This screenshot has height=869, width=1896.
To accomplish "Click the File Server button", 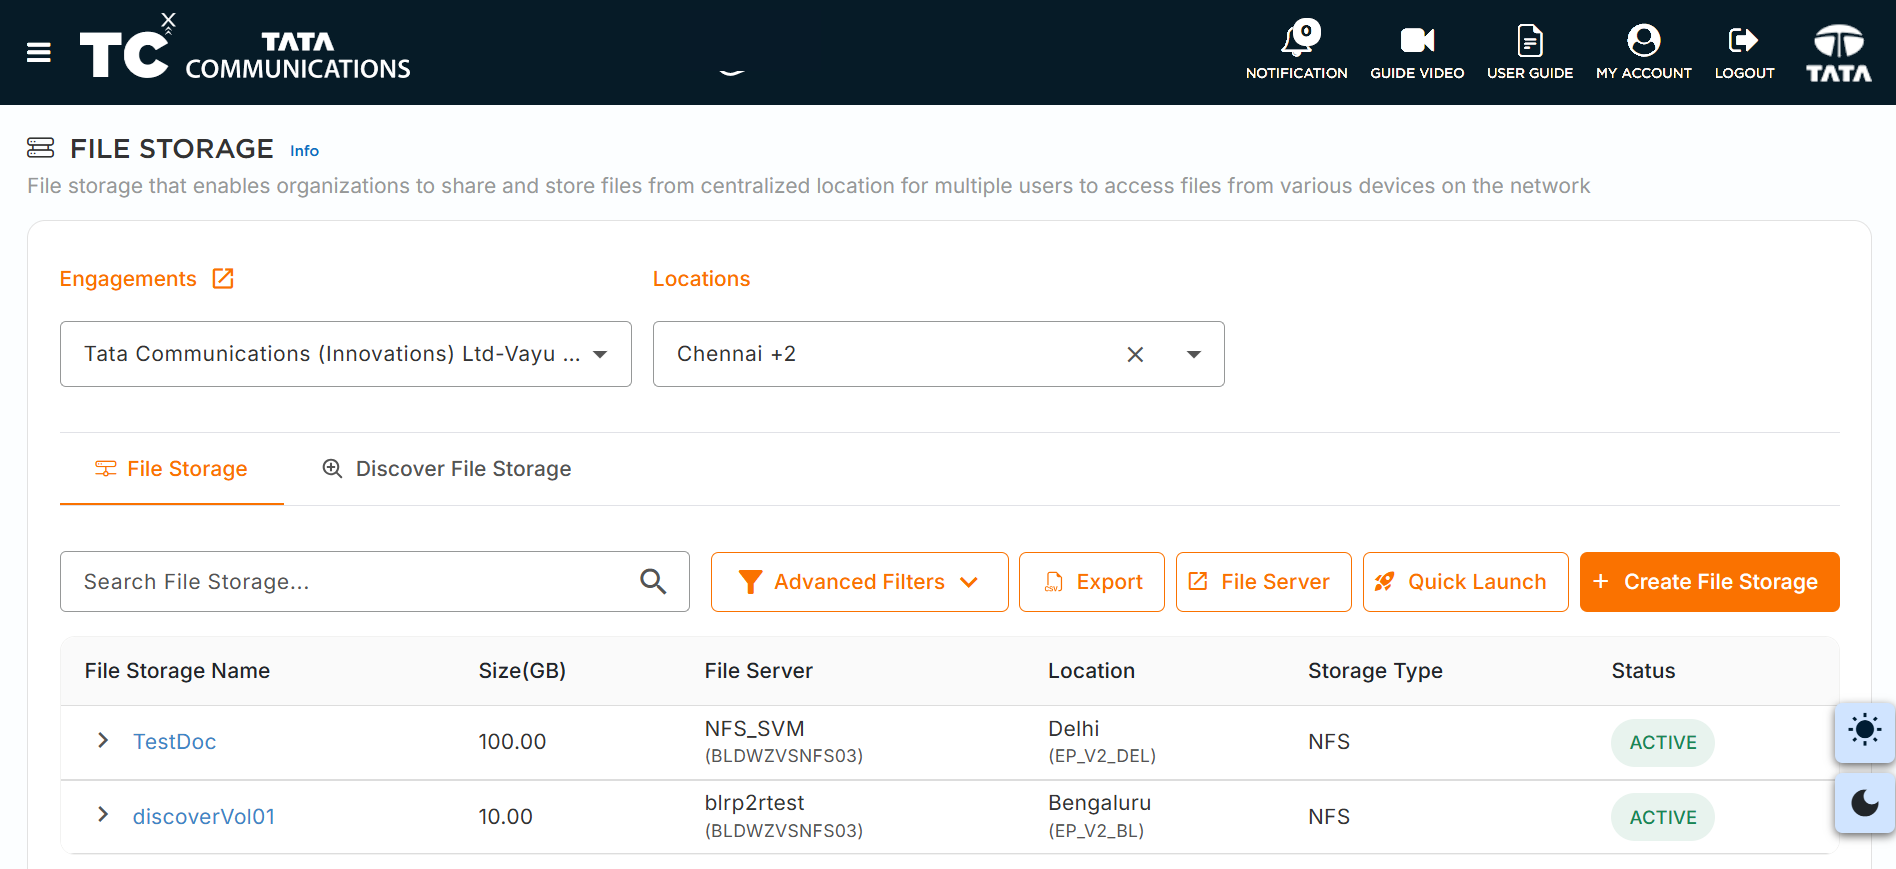I will point(1264,582).
